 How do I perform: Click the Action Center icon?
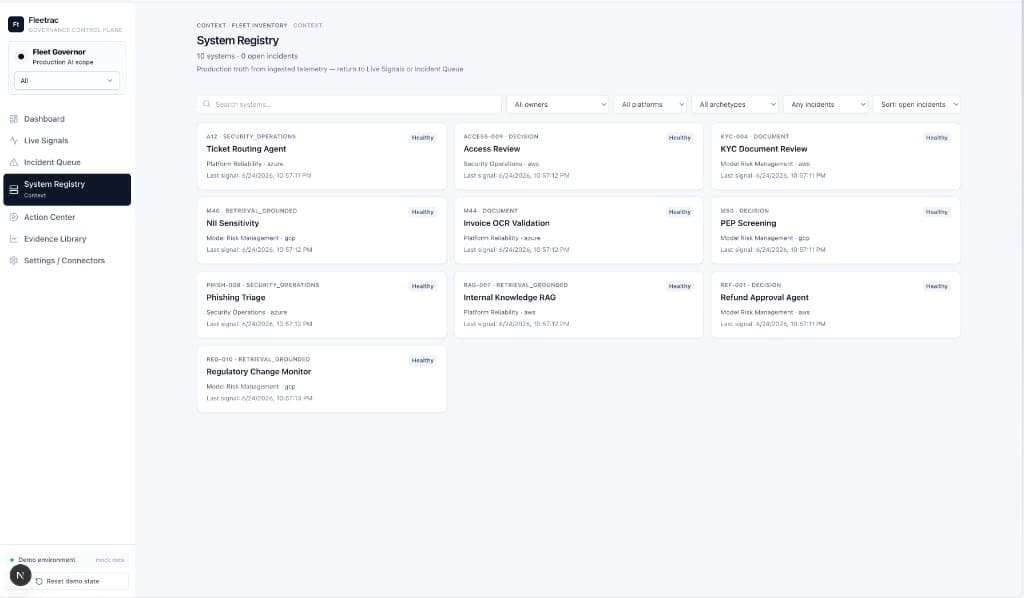coord(13,217)
